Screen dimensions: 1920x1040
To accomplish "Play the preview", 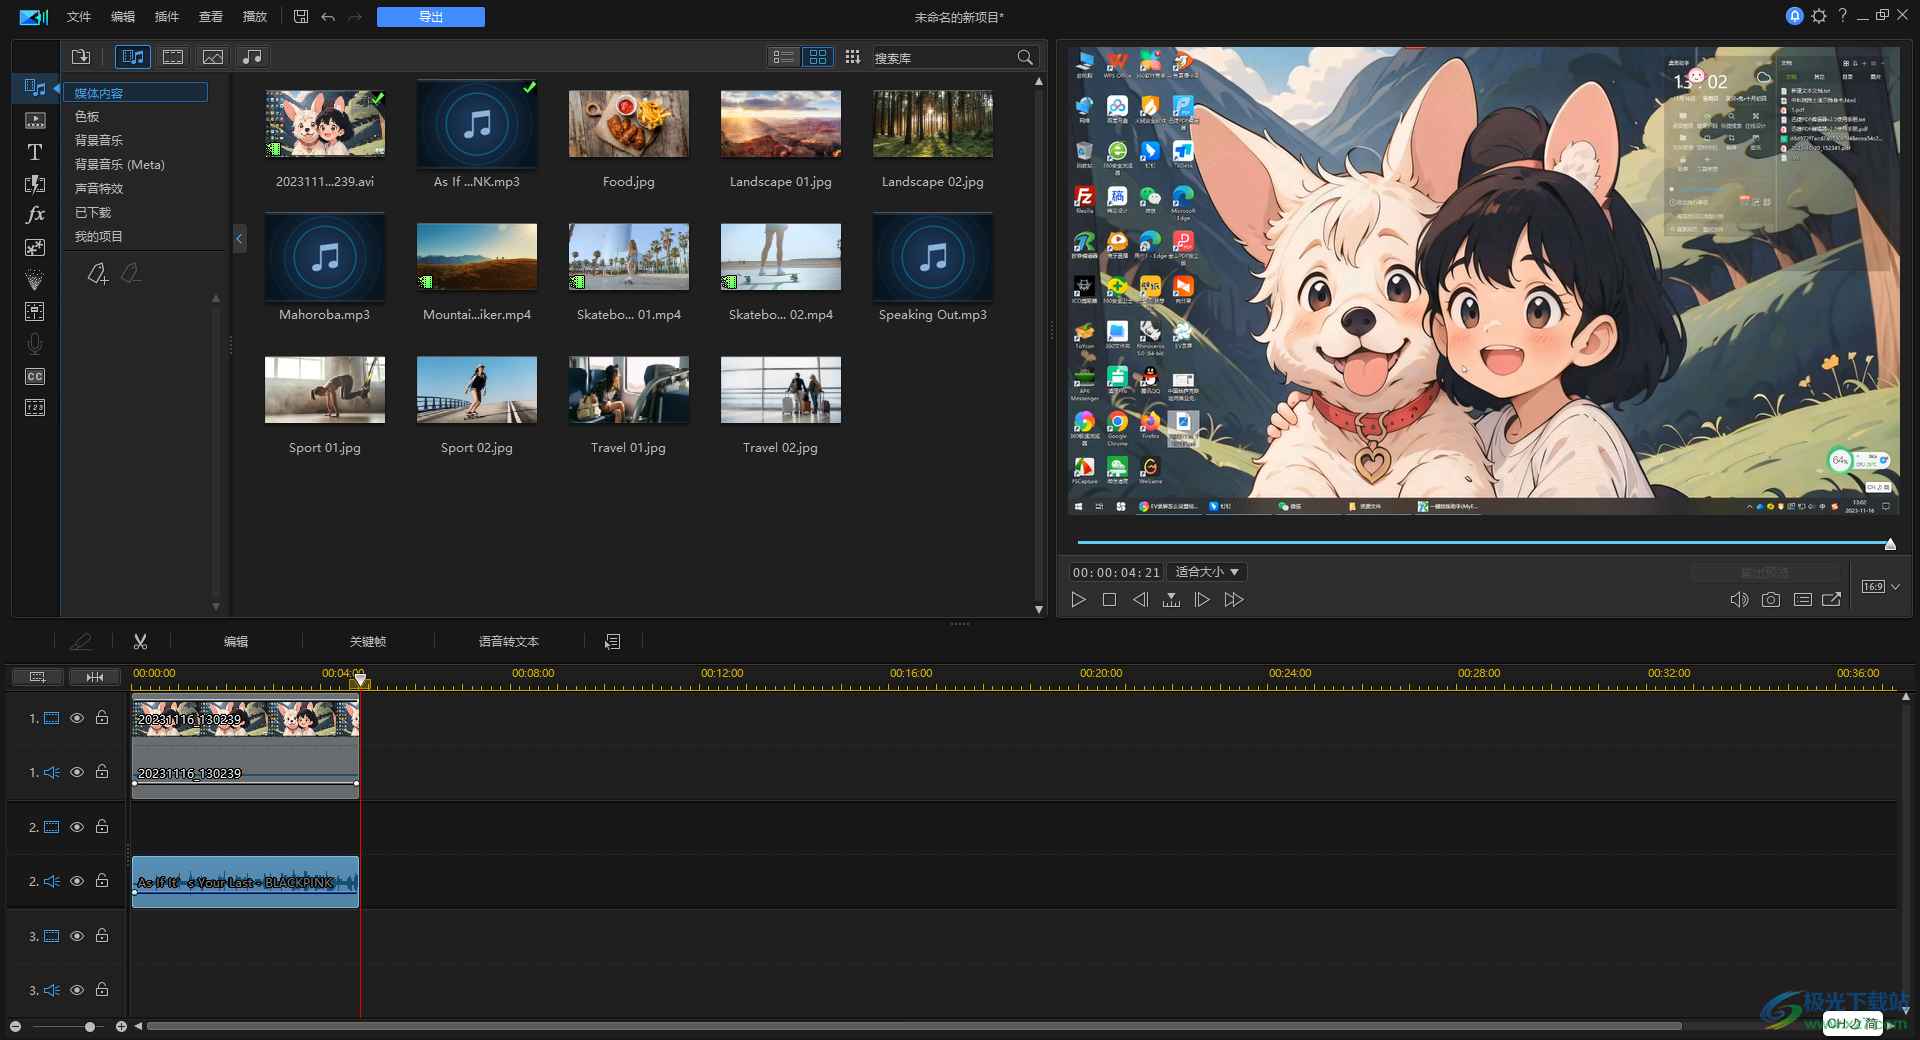I will pyautogui.click(x=1078, y=600).
